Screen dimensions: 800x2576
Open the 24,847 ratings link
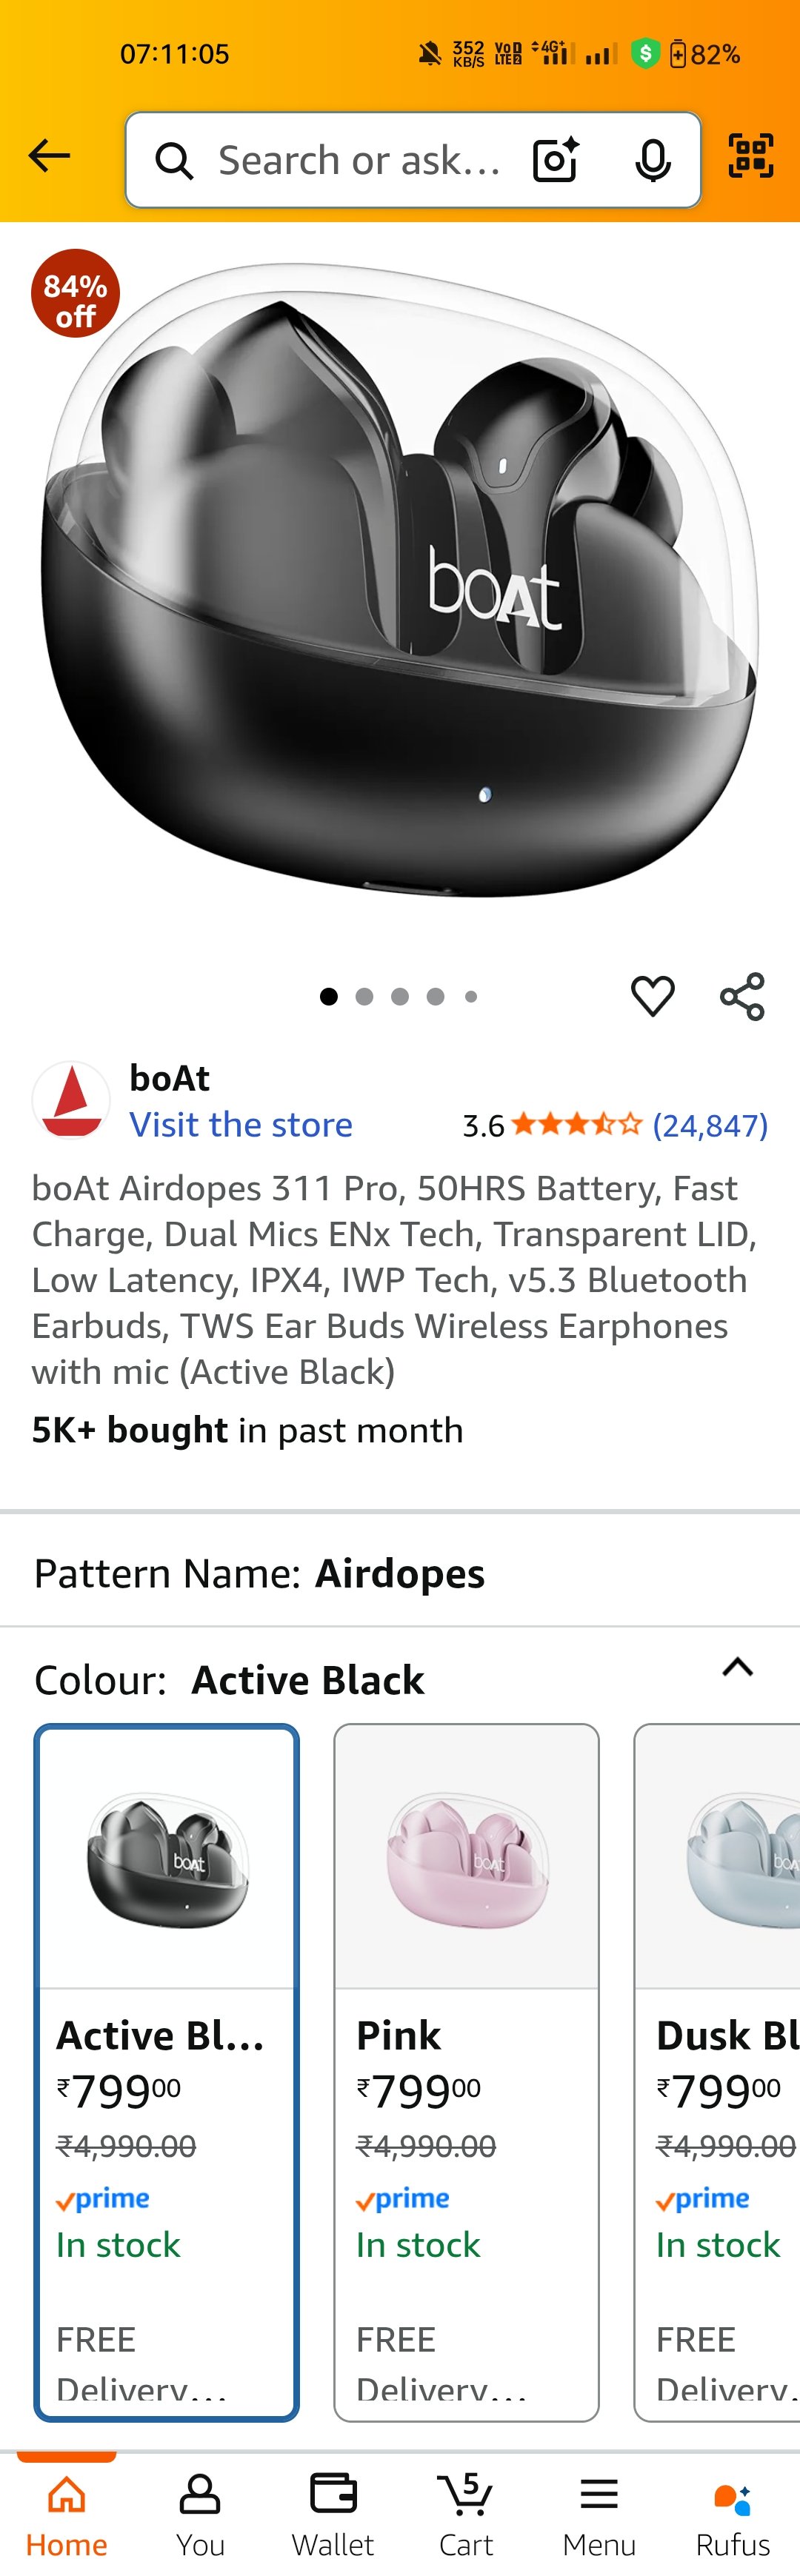pos(710,1126)
